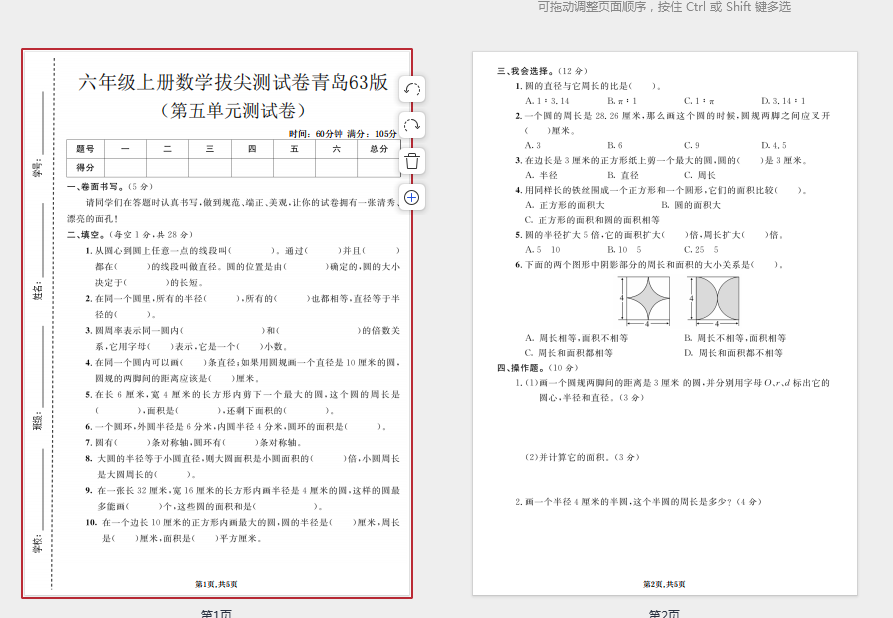The height and width of the screenshot is (618, 893).
Task: Rotate page 1 counterclockwise
Action: coord(411,89)
